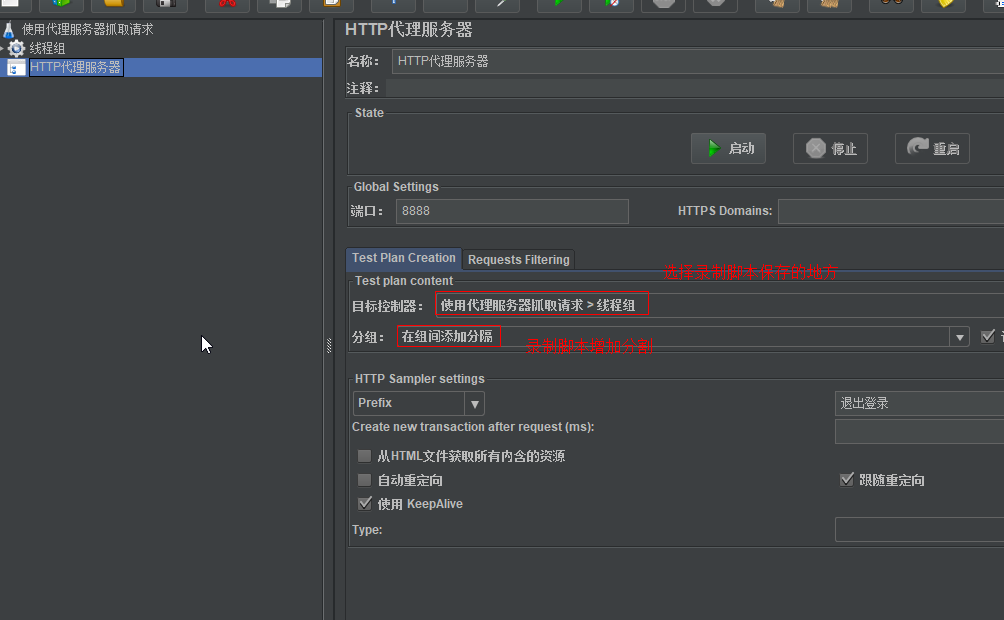Click the 启动 start button
The height and width of the screenshot is (620, 1004).
729,148
